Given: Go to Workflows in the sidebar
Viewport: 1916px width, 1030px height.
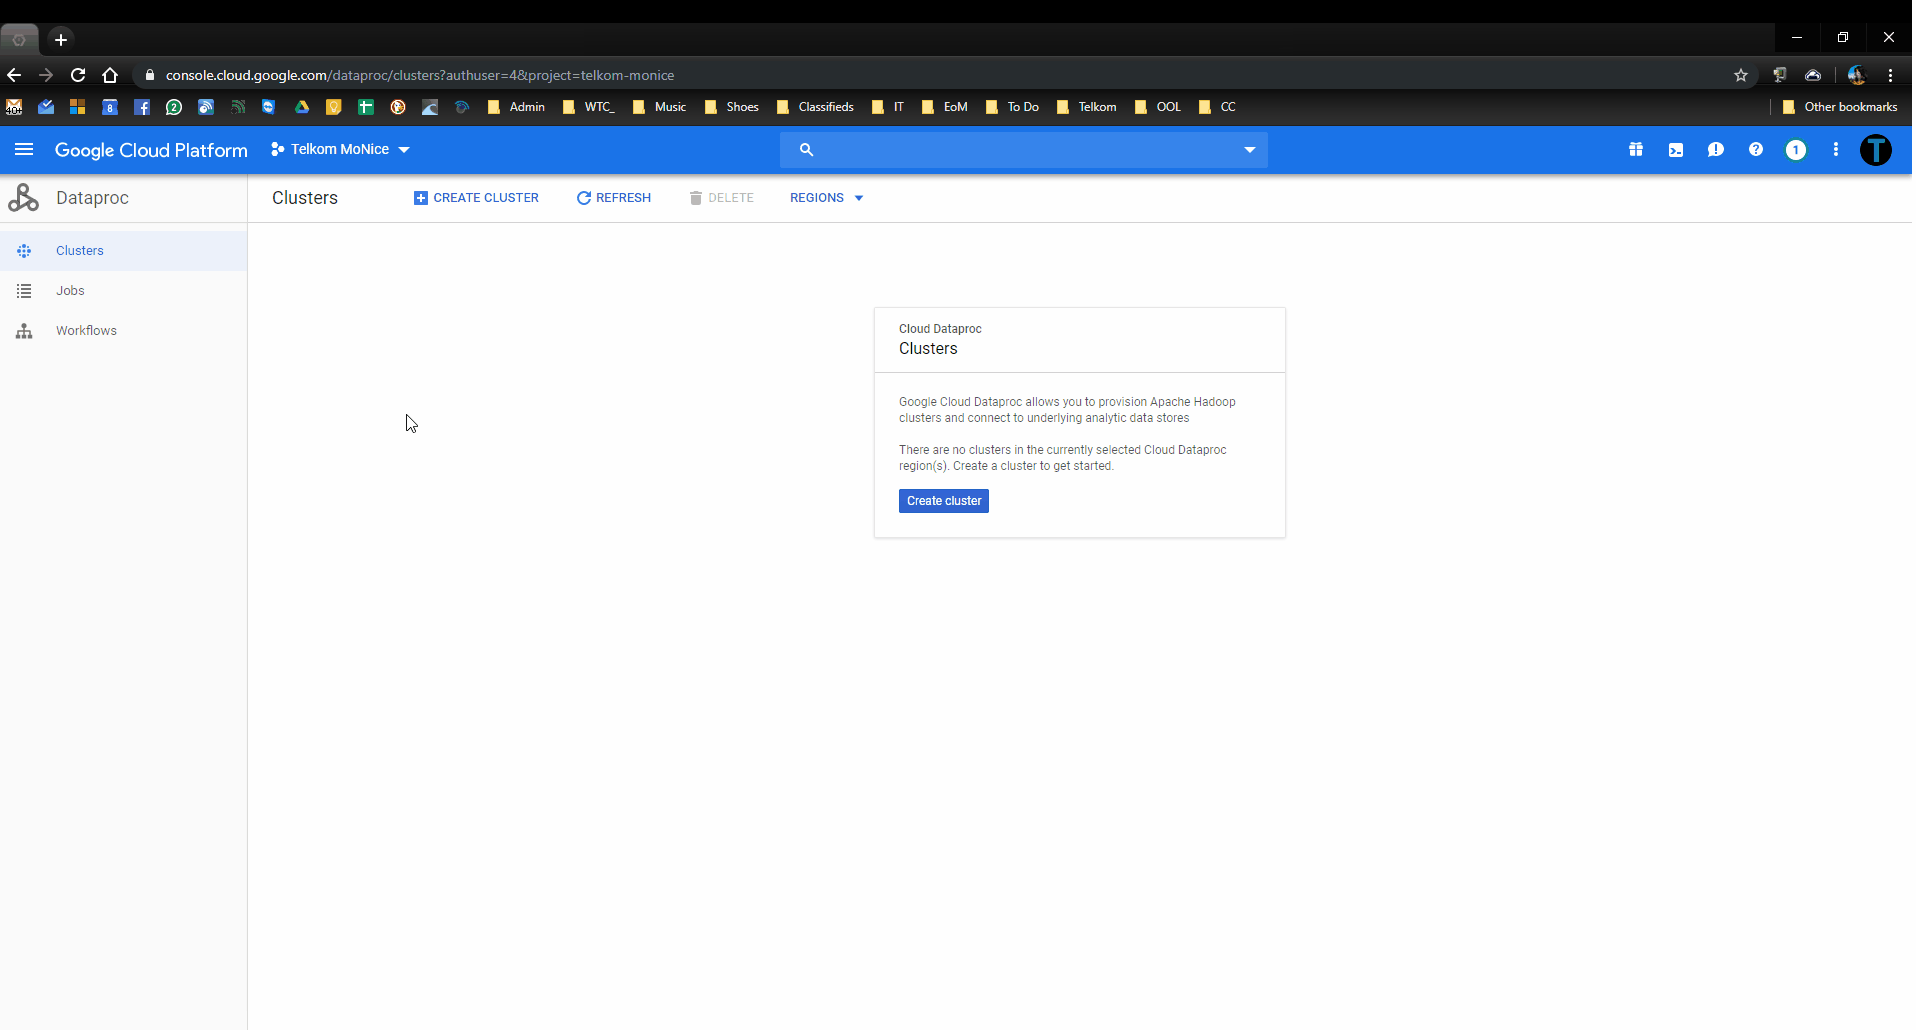Looking at the screenshot, I should tap(123, 331).
